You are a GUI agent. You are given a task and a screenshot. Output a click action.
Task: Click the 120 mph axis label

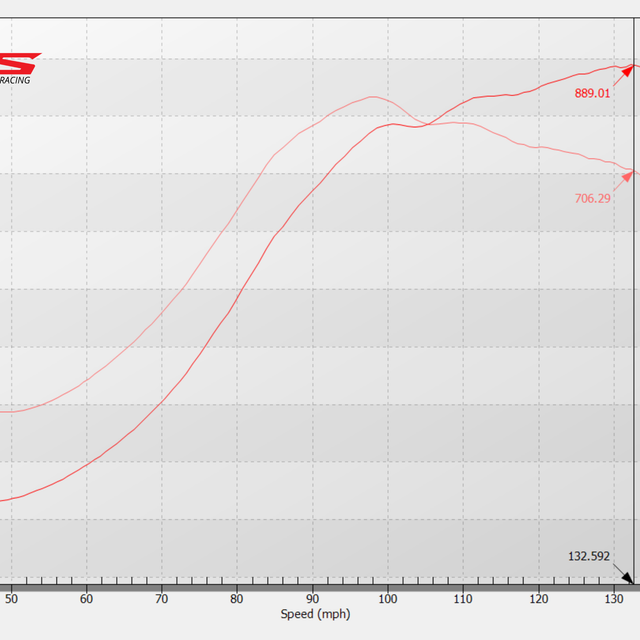(x=539, y=599)
